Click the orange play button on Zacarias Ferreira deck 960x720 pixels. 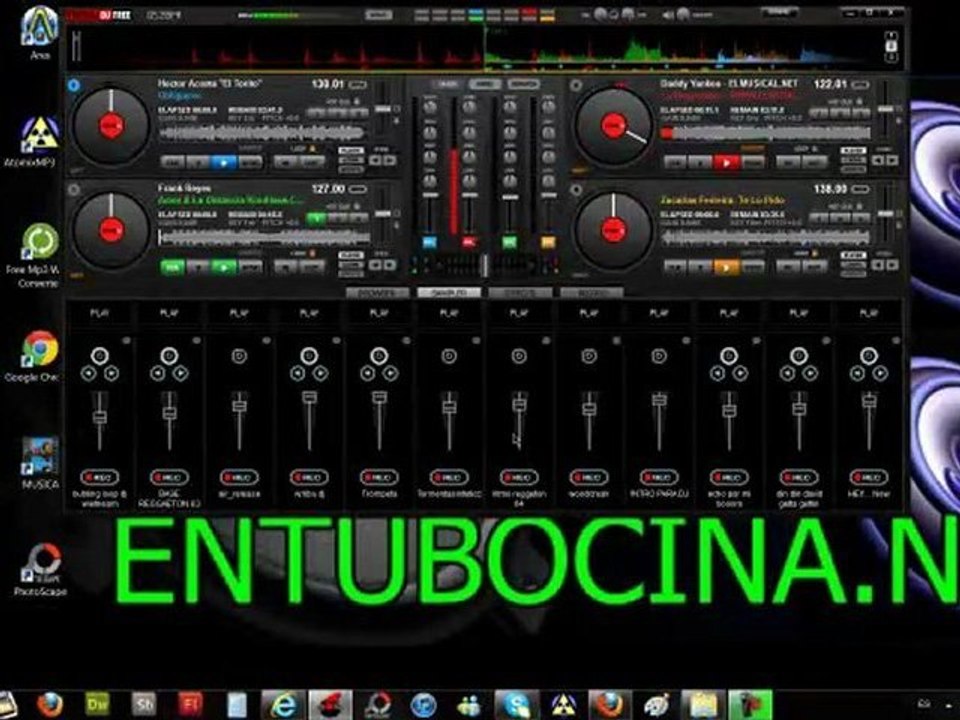coord(726,268)
